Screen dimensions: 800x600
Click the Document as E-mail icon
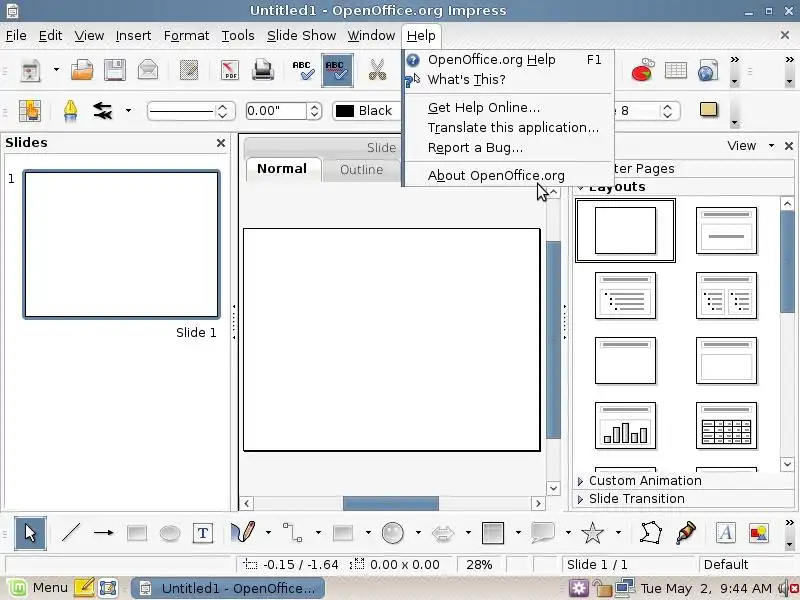148,70
